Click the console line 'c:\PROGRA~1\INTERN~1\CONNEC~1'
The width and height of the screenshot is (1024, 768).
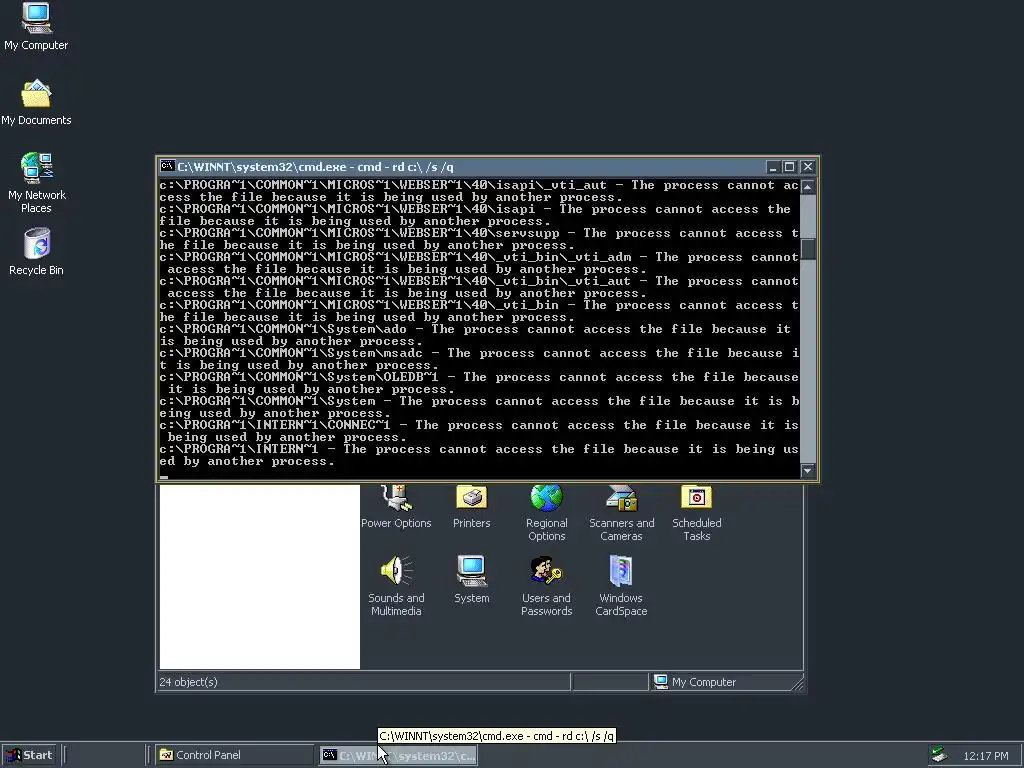[479, 431]
